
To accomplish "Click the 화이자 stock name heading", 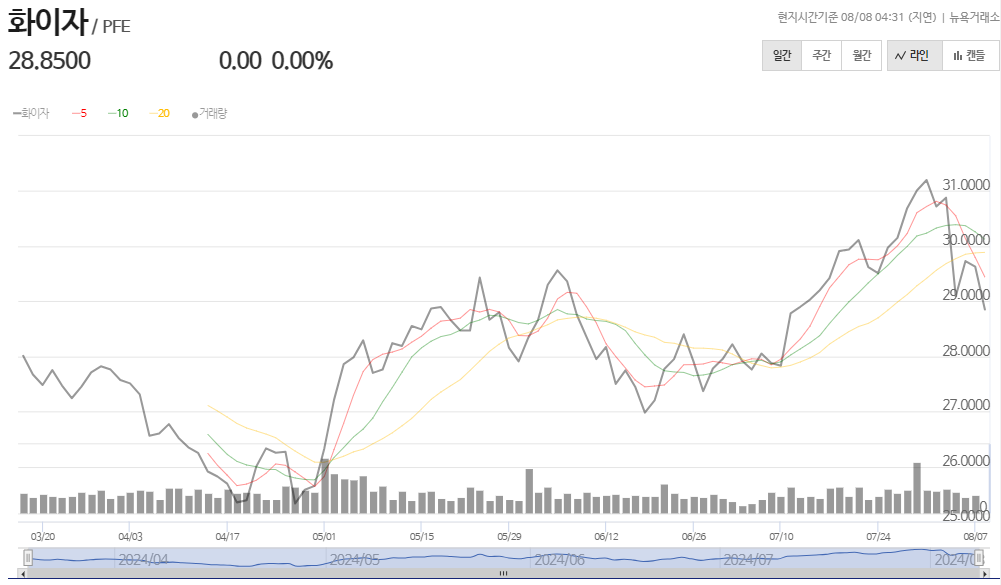I will tap(47, 22).
